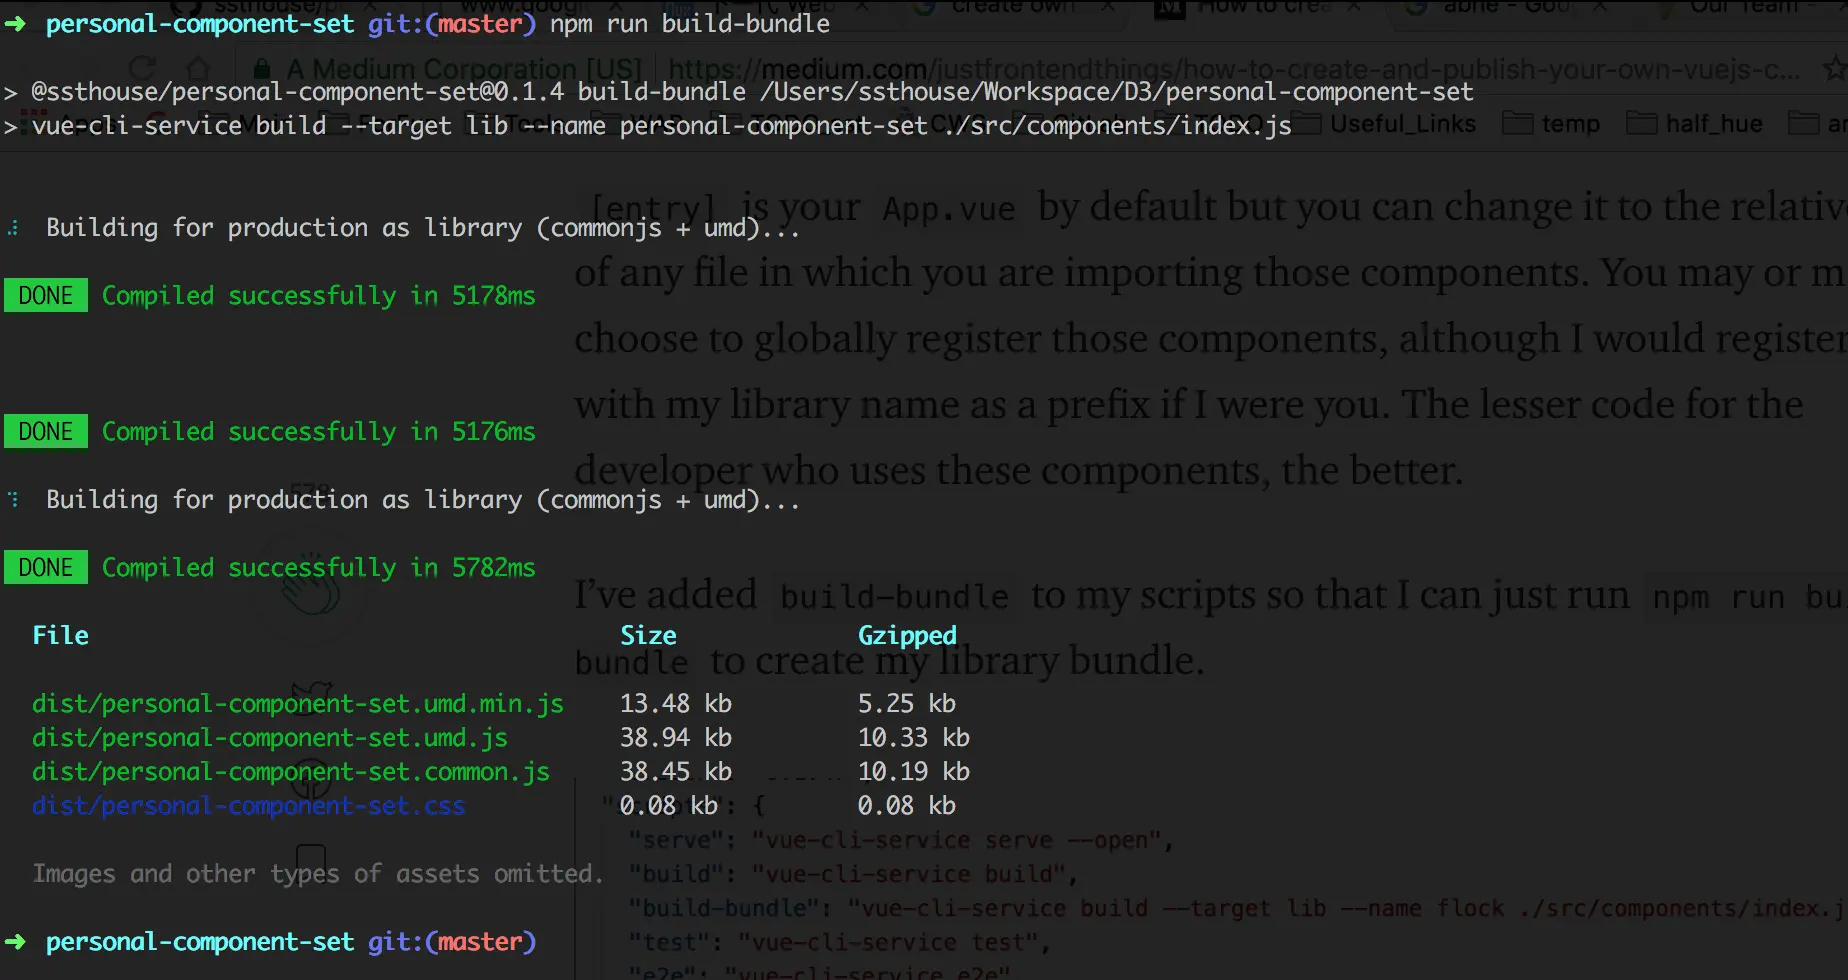Image resolution: width=1848 pixels, height=980 pixels.
Task: Click the "test" script line in the article's code block
Action: tap(839, 942)
